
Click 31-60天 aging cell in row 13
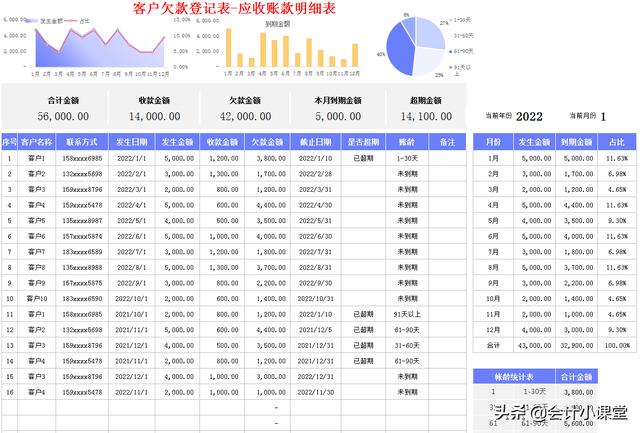click(x=407, y=345)
